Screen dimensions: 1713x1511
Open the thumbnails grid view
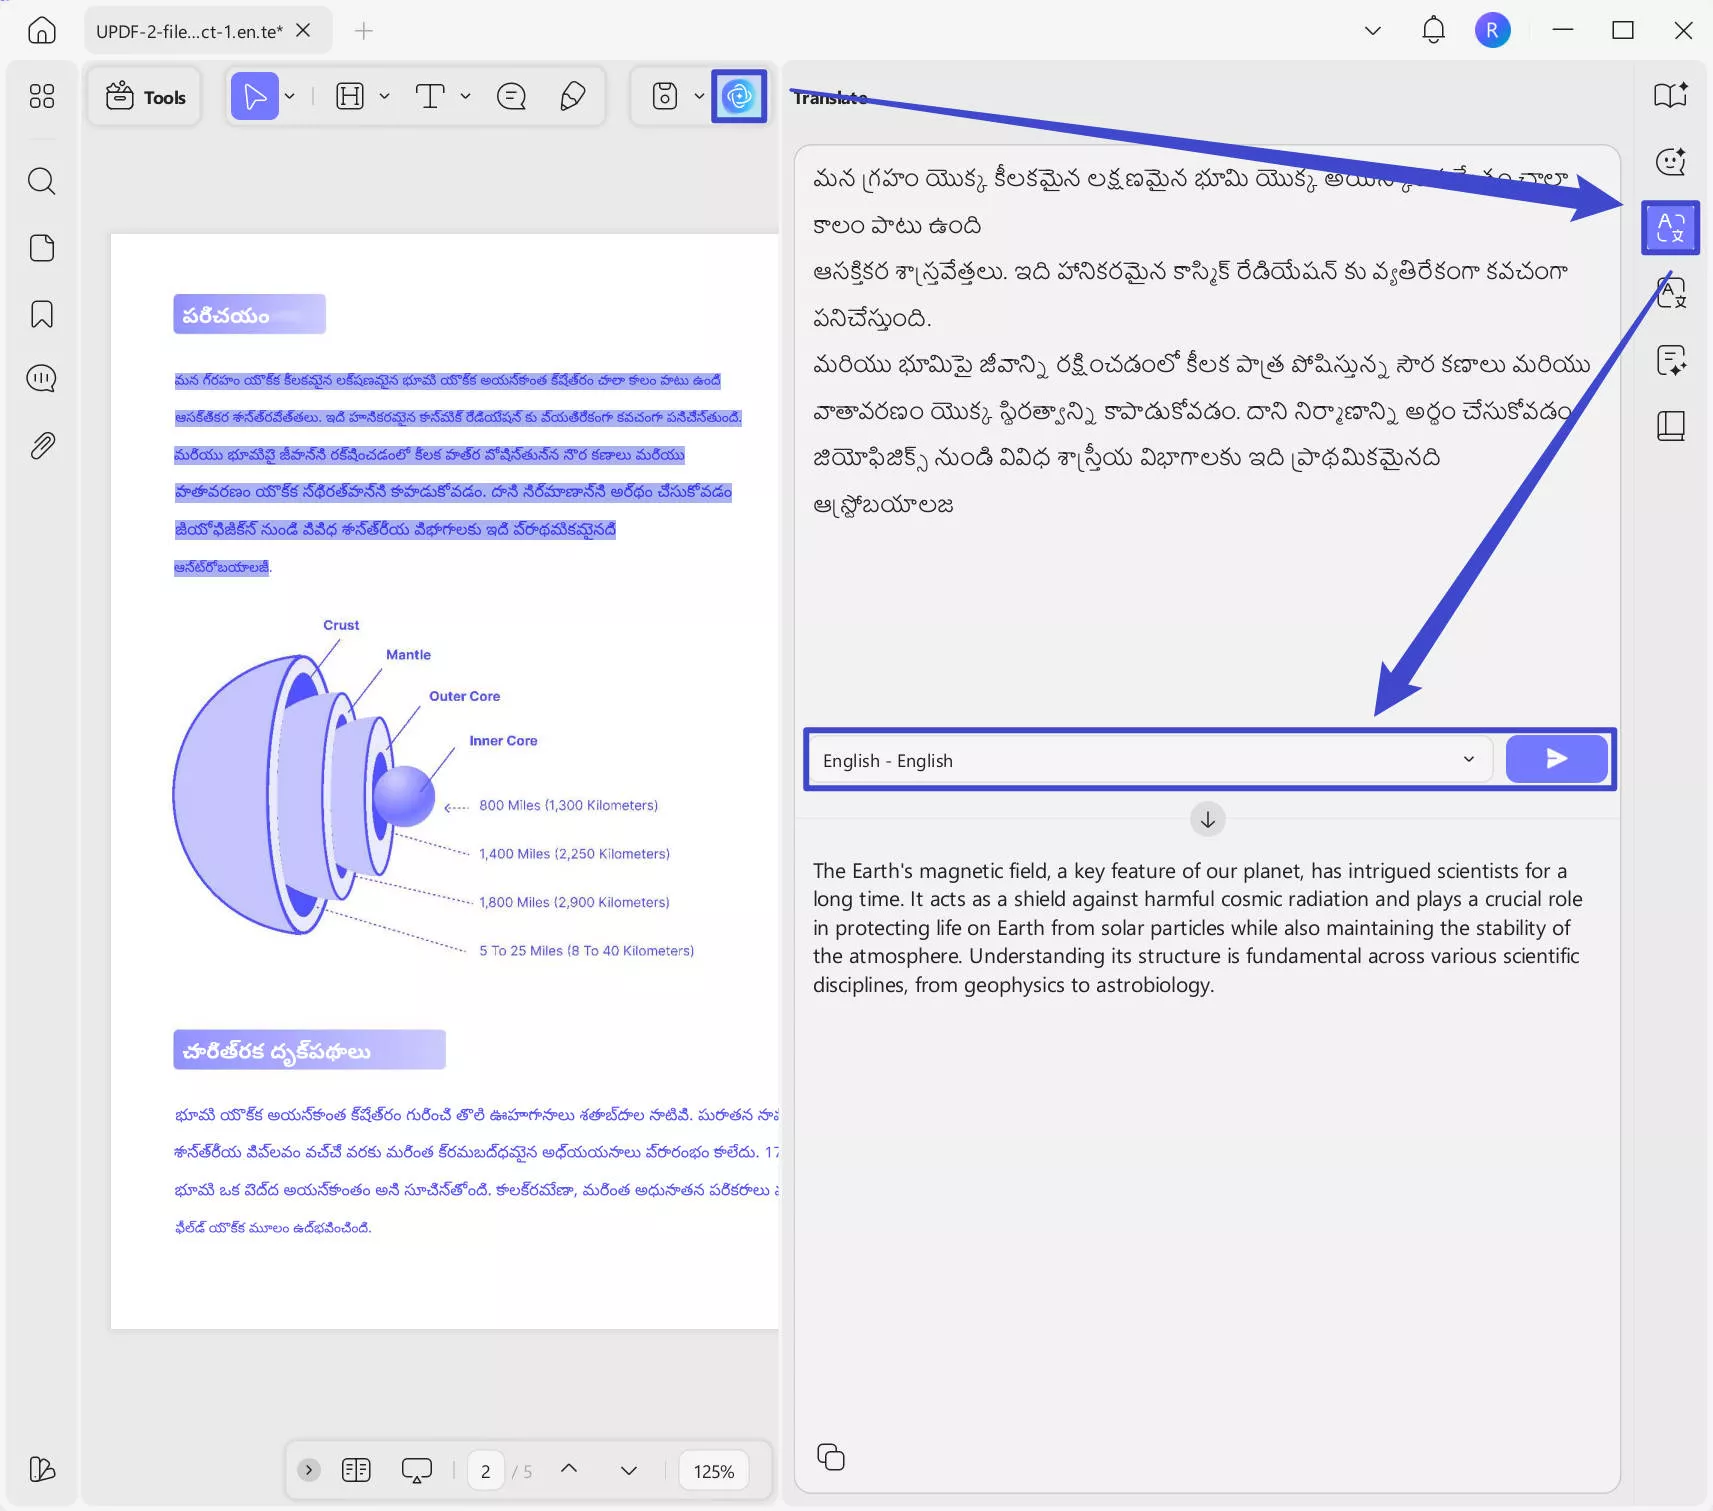coord(41,96)
